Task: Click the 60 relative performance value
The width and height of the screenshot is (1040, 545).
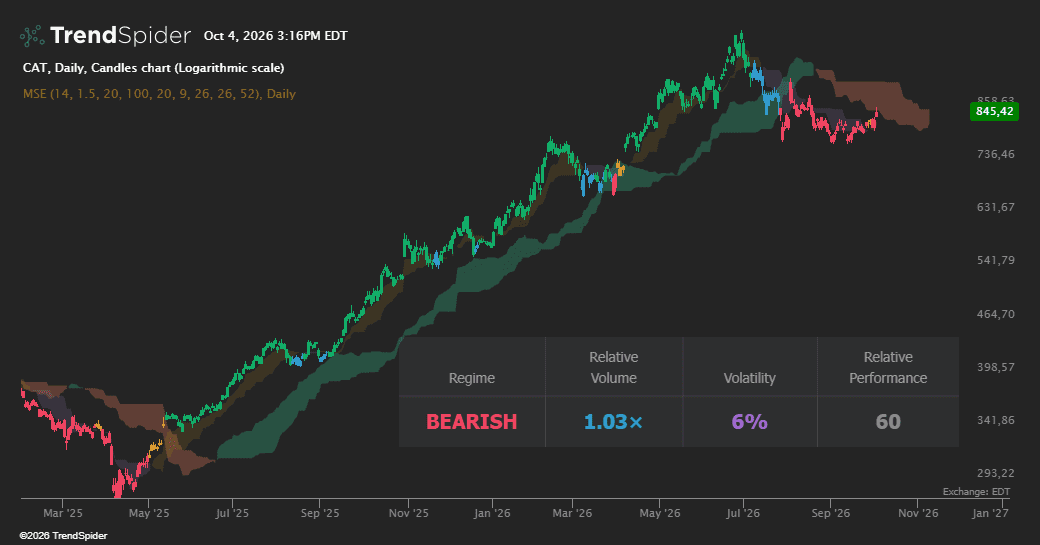Action: [888, 422]
